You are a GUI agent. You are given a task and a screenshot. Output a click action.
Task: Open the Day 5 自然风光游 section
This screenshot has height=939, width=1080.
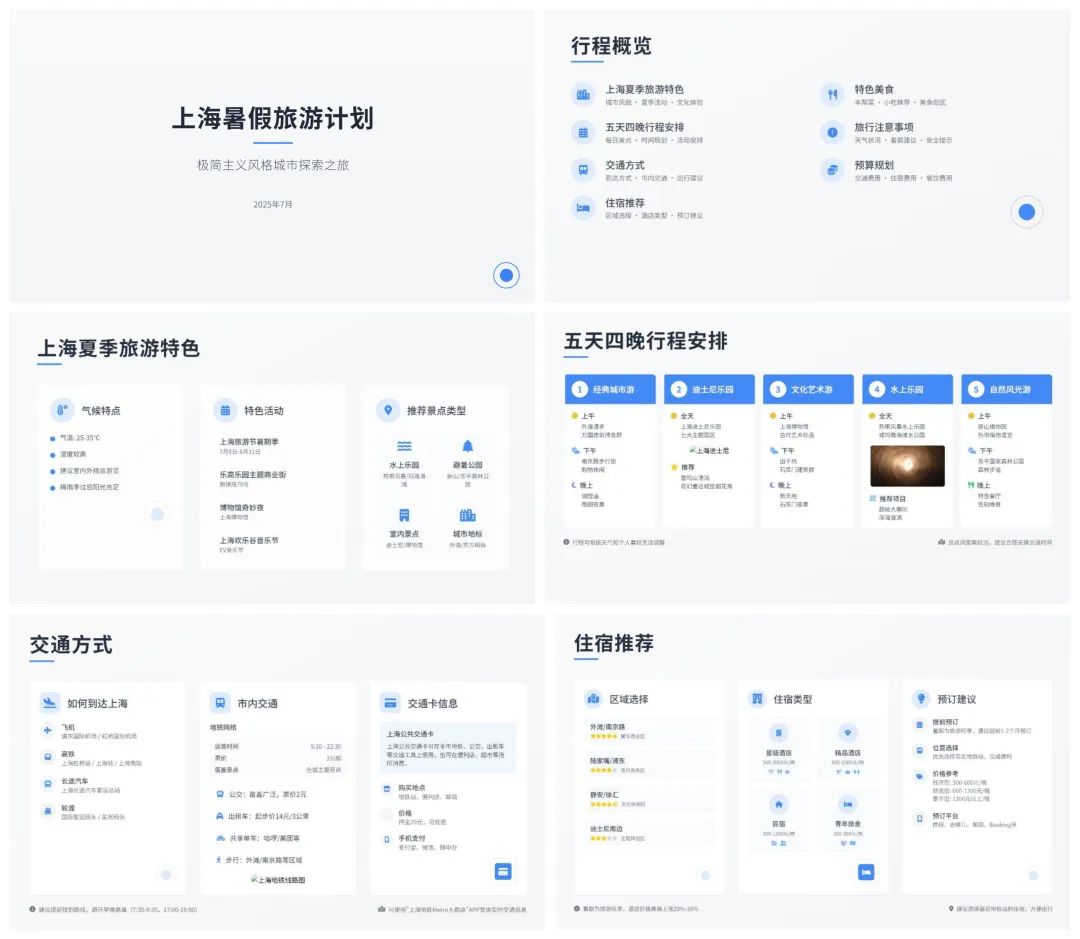[1006, 387]
